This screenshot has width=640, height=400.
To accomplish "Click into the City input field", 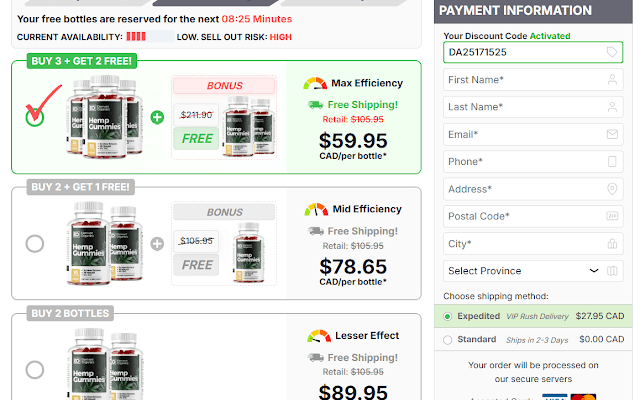I will 523,243.
